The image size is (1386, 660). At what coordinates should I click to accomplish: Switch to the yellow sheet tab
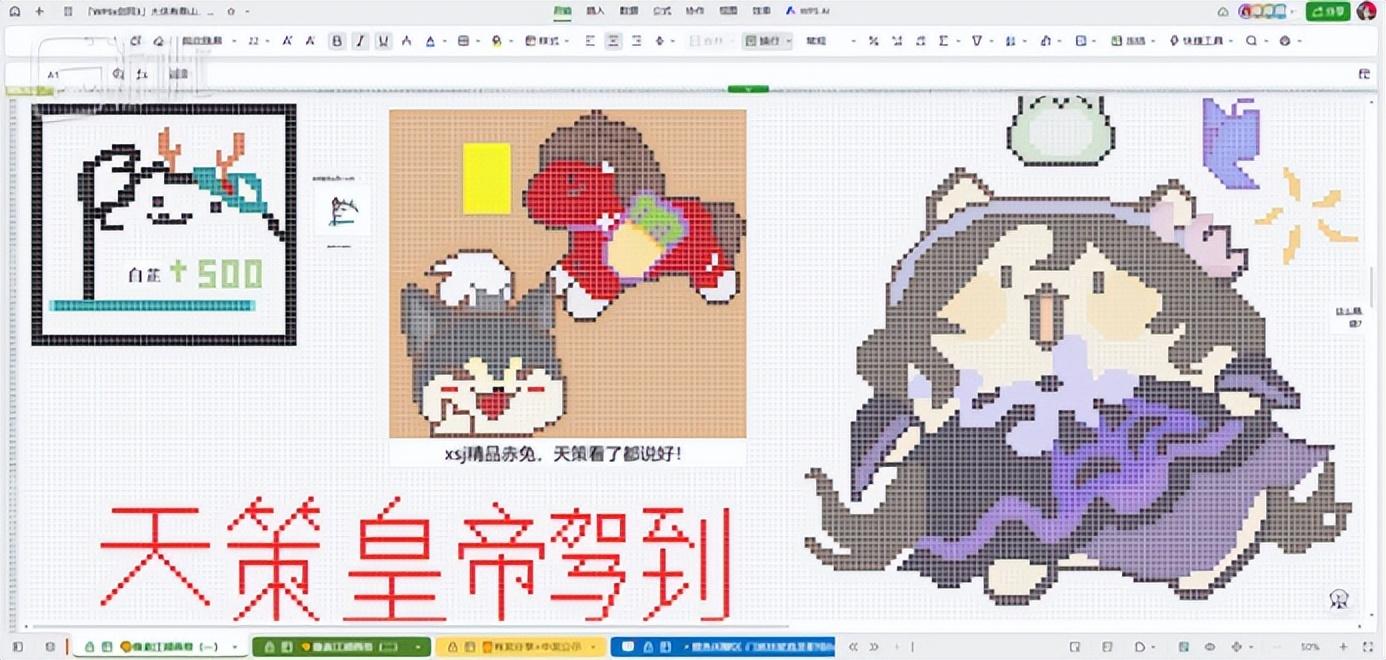[x=520, y=647]
